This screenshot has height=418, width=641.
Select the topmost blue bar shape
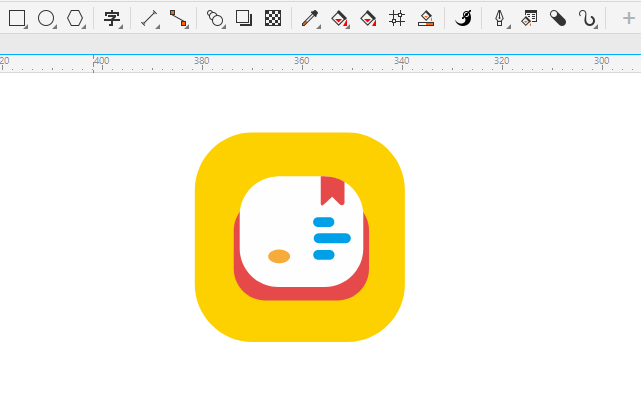click(324, 222)
